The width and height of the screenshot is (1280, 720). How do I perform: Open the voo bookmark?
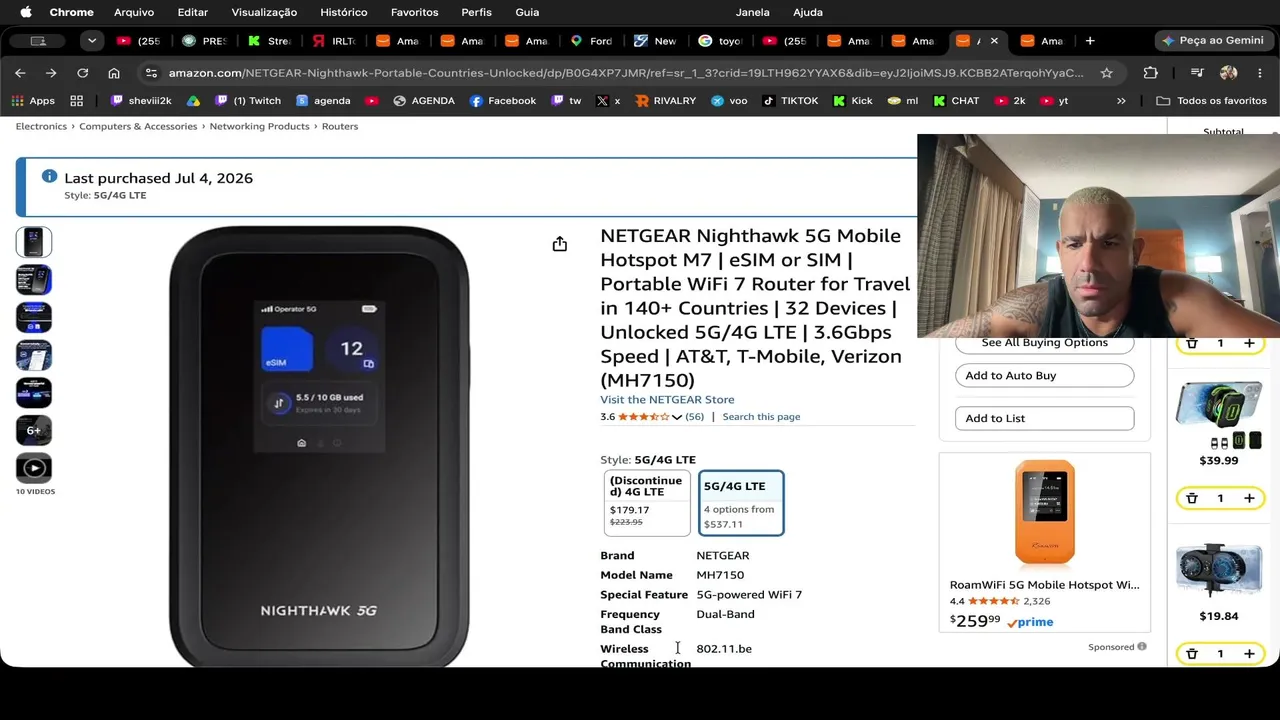(729, 101)
